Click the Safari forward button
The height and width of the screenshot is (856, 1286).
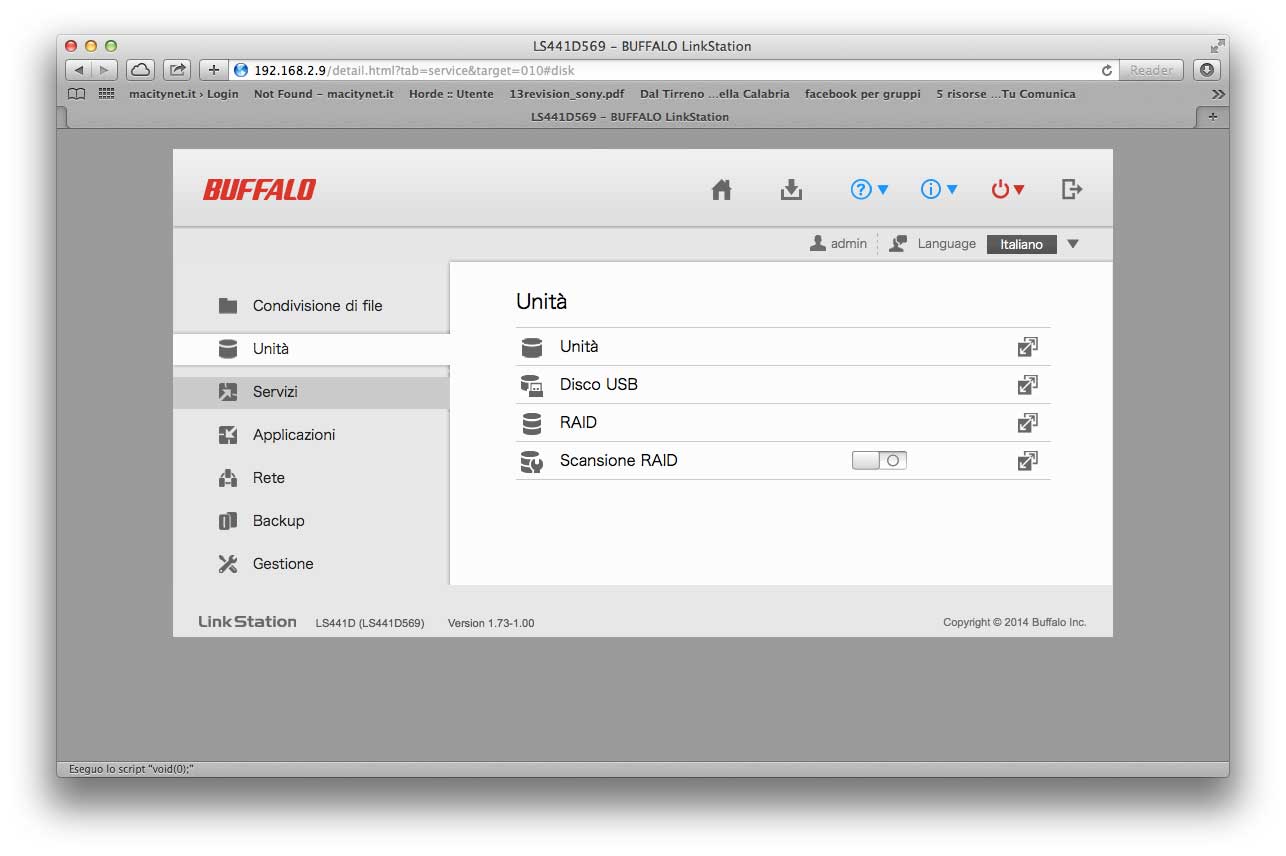(105, 70)
